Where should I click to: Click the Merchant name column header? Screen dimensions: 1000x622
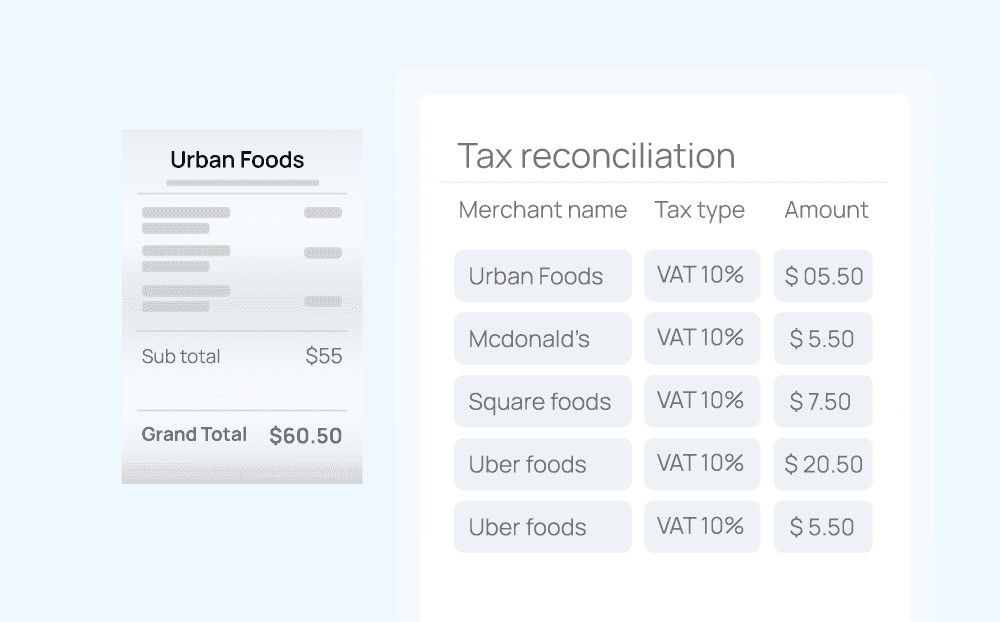click(542, 210)
